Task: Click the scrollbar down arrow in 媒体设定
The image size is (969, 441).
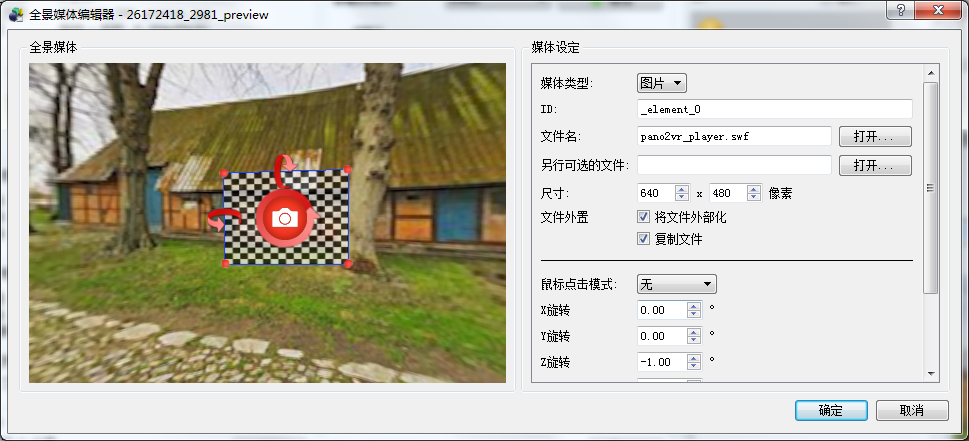Action: pos(931,374)
